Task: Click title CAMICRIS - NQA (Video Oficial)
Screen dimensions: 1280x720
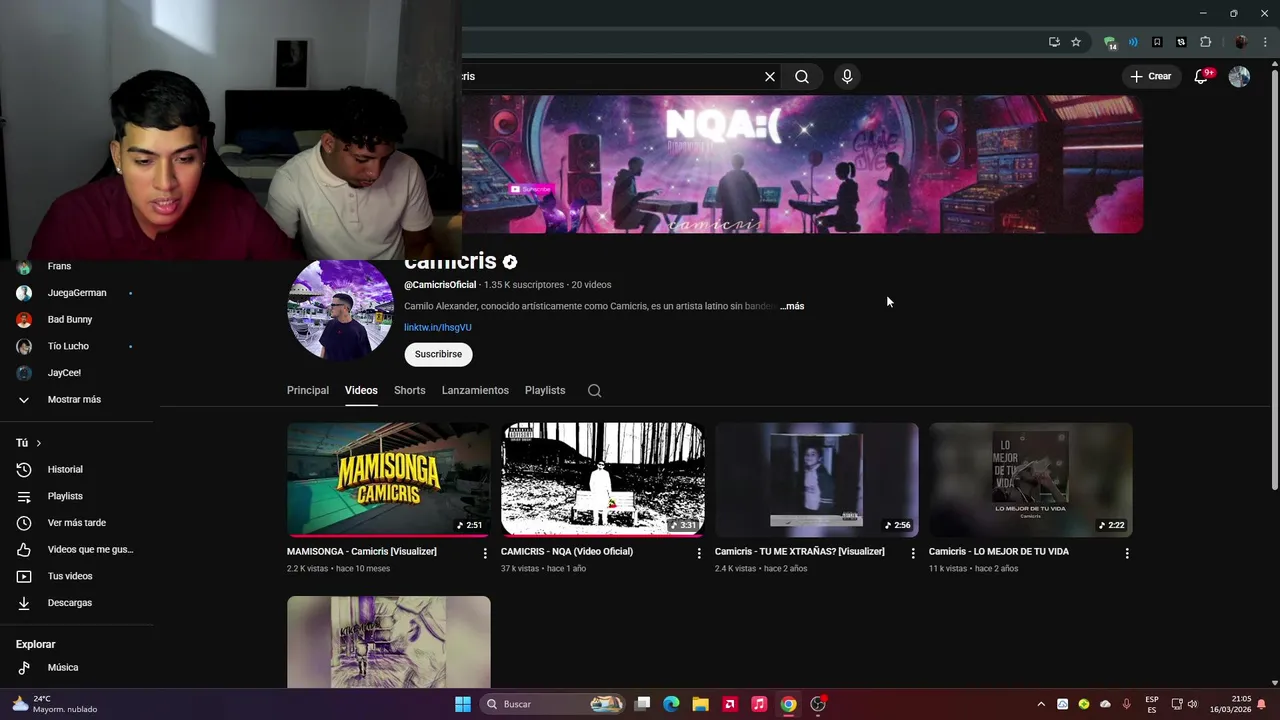Action: pos(567,551)
